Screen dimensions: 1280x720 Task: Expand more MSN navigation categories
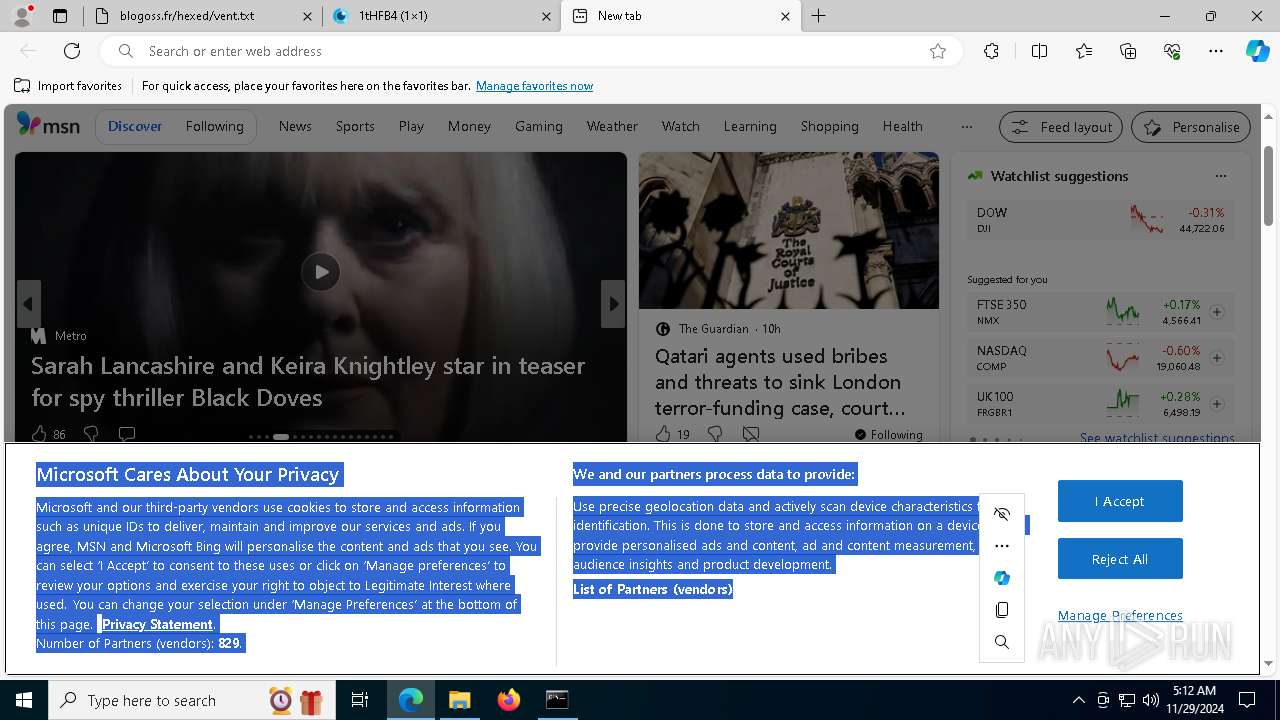click(966, 127)
